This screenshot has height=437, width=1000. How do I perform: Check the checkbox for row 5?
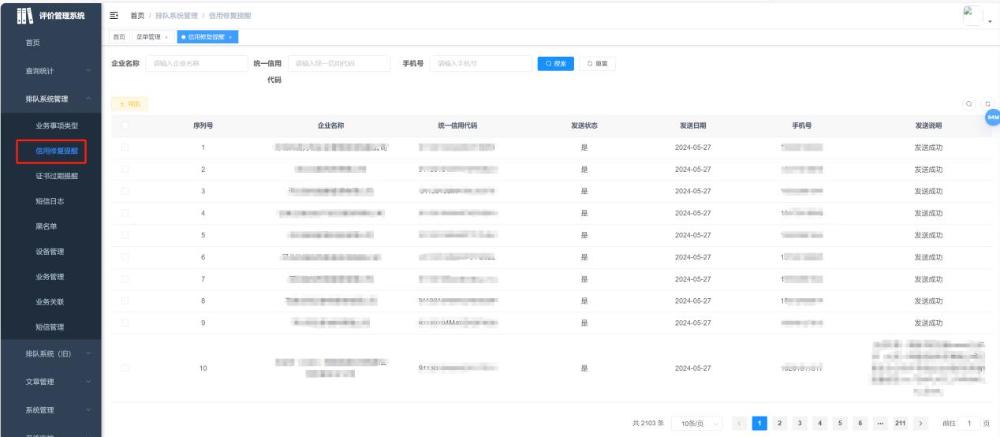126,235
